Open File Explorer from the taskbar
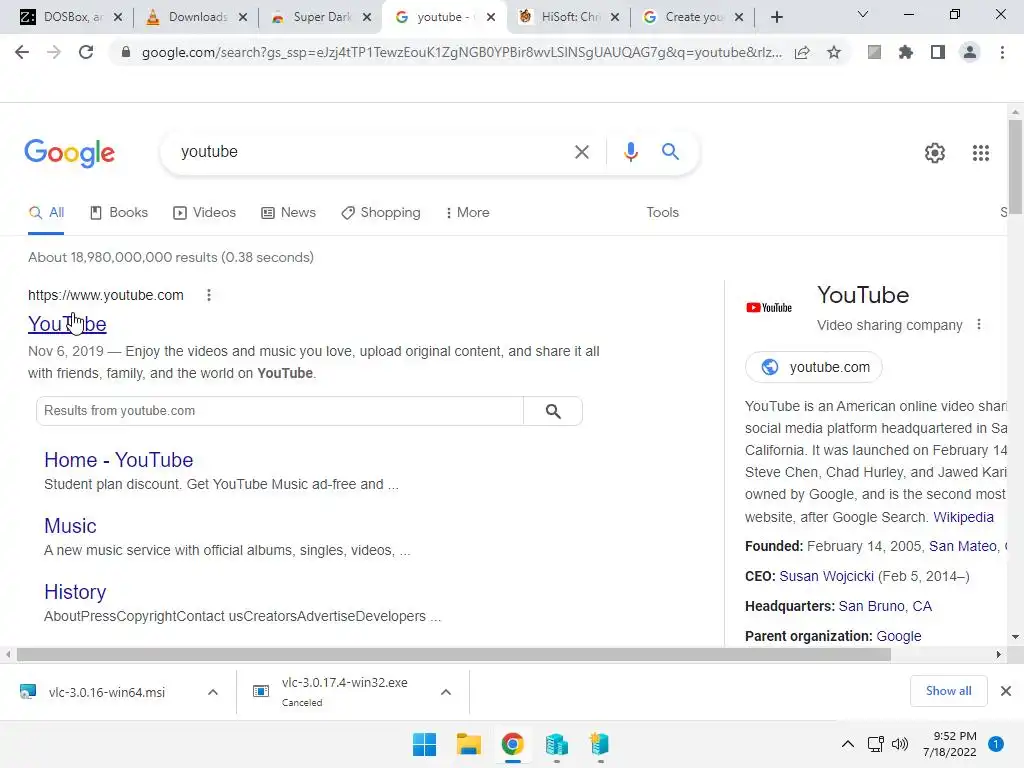This screenshot has height=768, width=1024. click(x=468, y=744)
